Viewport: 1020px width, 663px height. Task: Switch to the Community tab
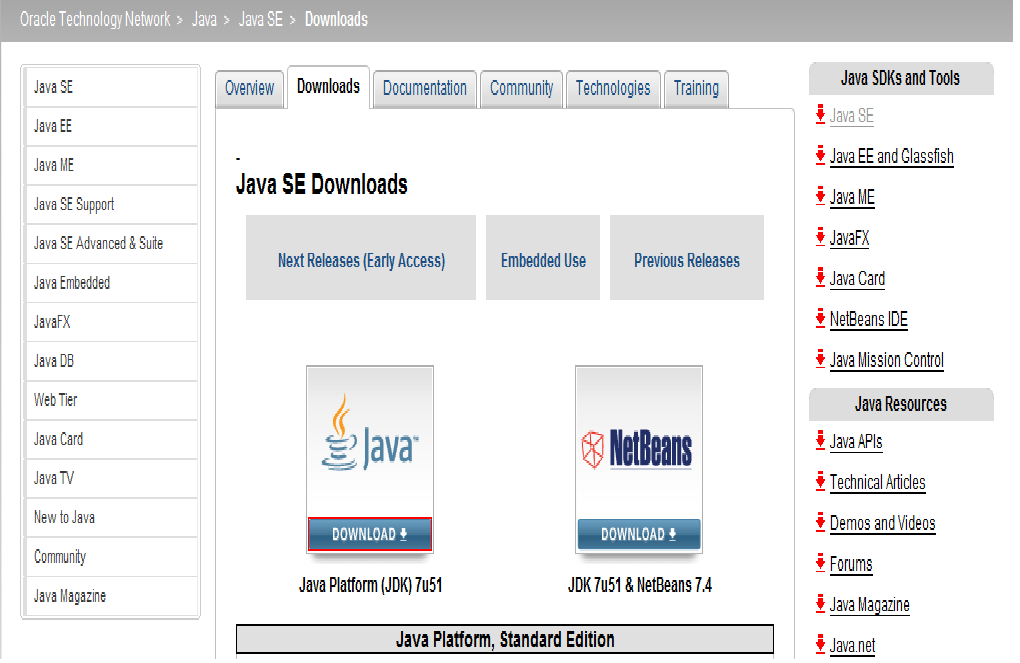pyautogui.click(x=522, y=89)
